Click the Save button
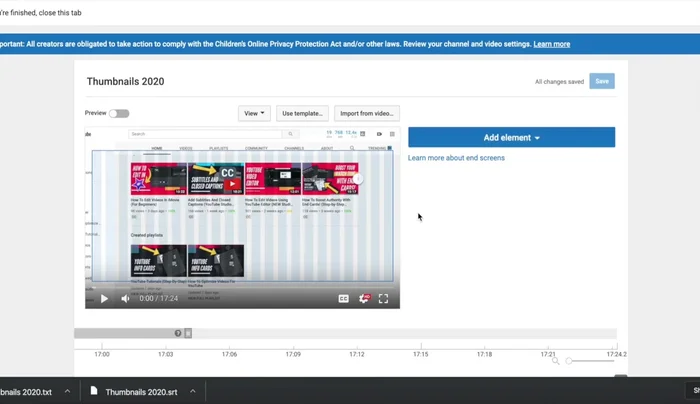 coord(602,81)
